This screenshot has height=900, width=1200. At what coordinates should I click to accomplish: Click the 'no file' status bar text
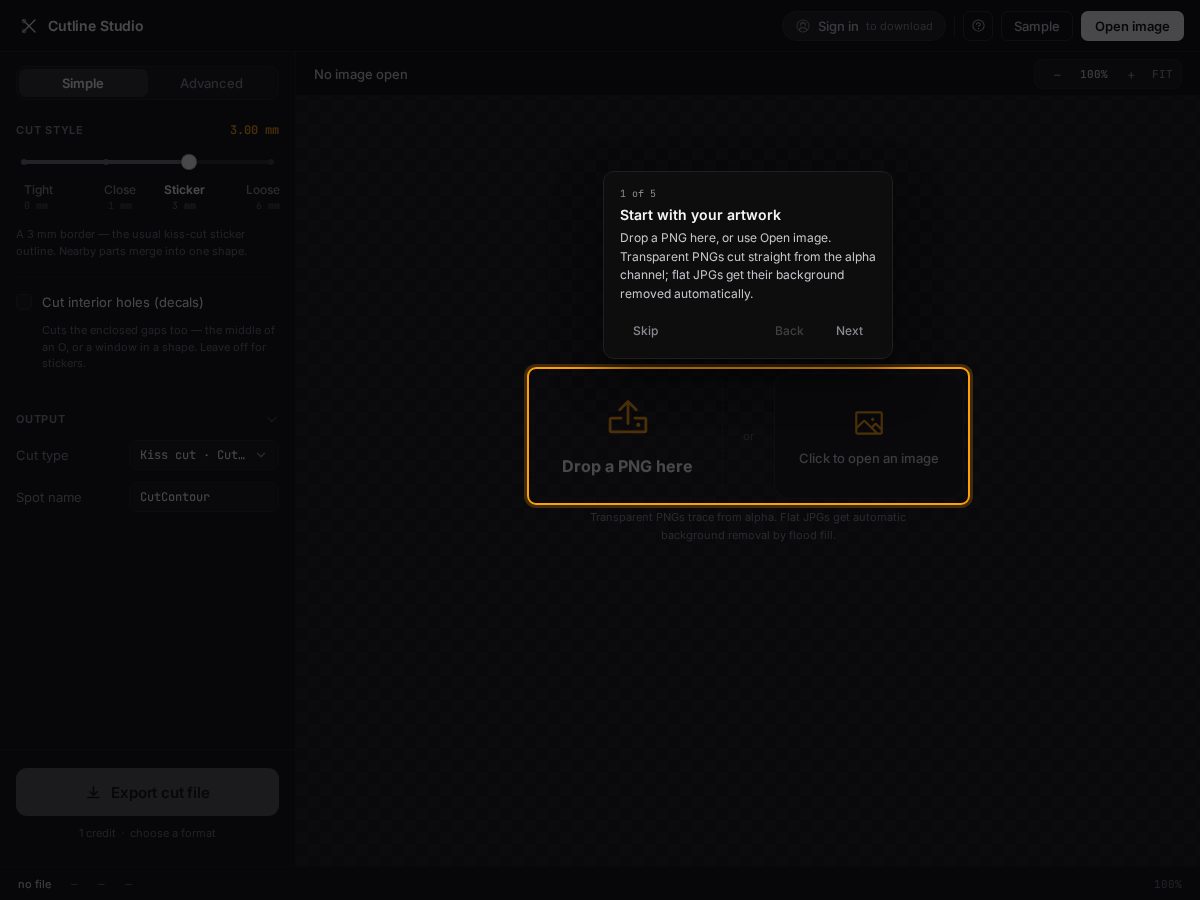pos(35,884)
